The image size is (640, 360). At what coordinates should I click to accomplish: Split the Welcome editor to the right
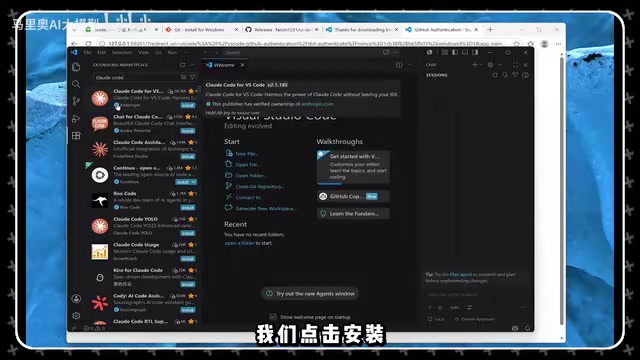point(399,65)
